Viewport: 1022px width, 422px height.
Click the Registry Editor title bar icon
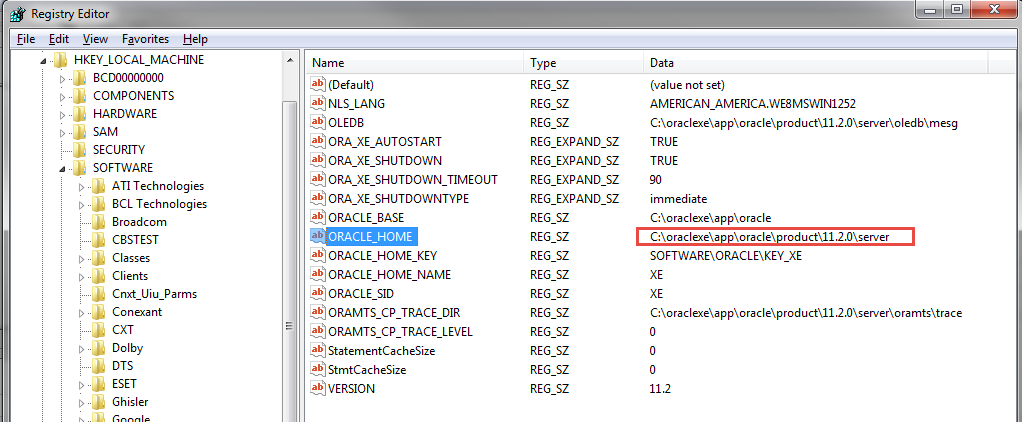[x=19, y=13]
